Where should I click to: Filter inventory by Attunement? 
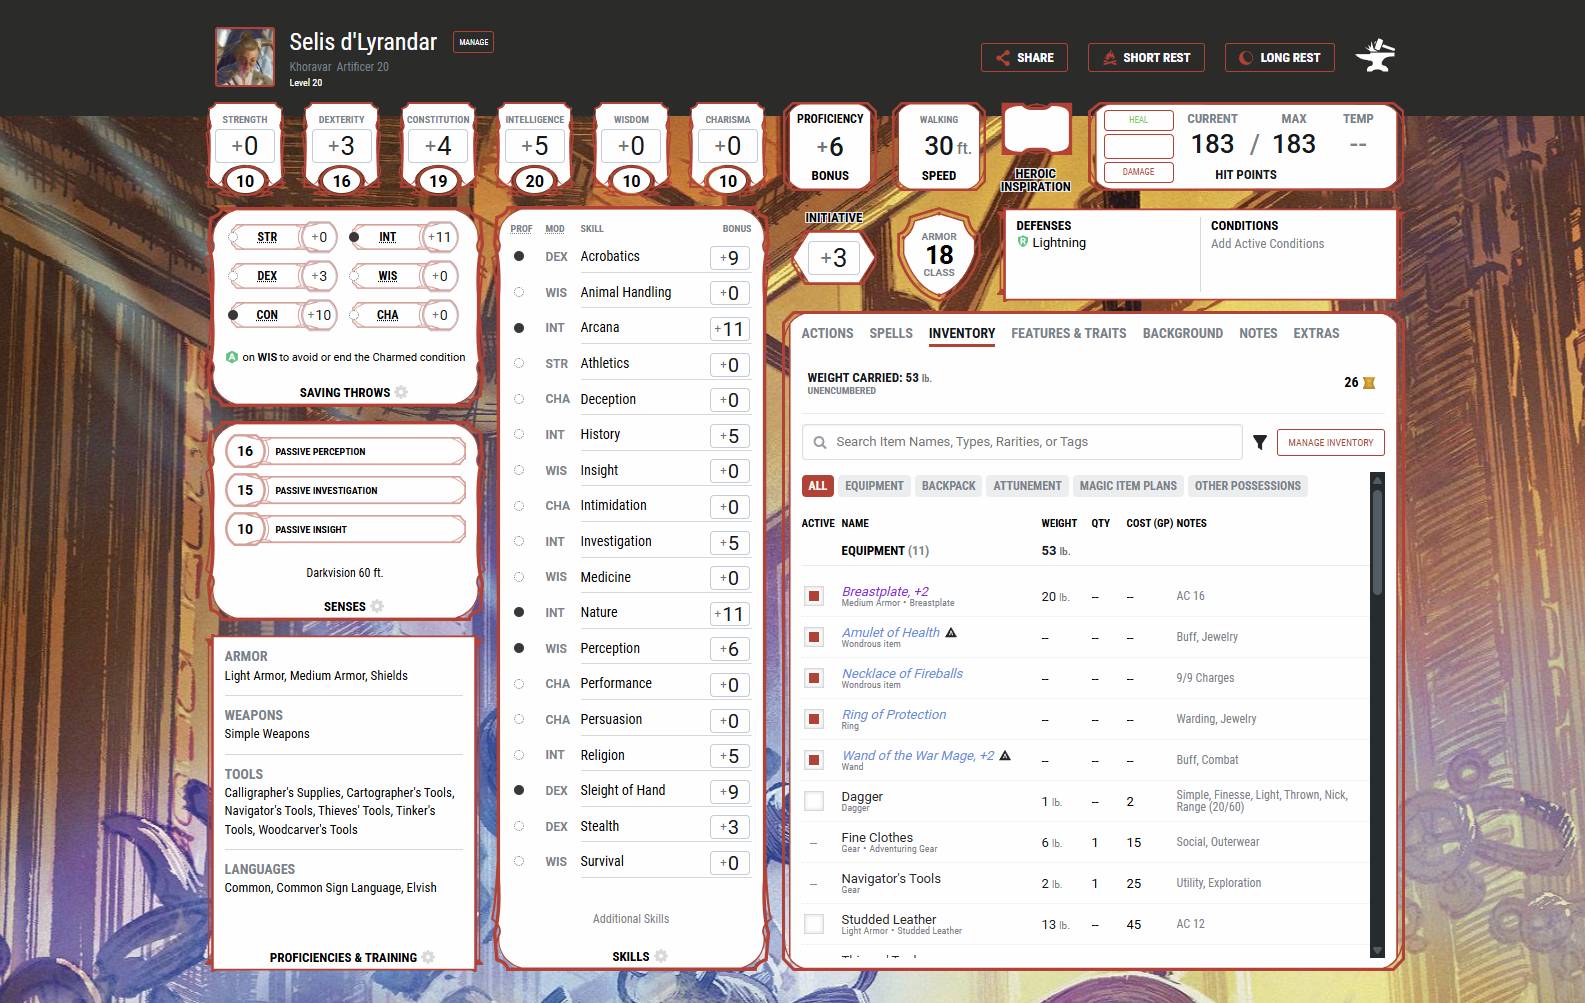[1027, 486]
